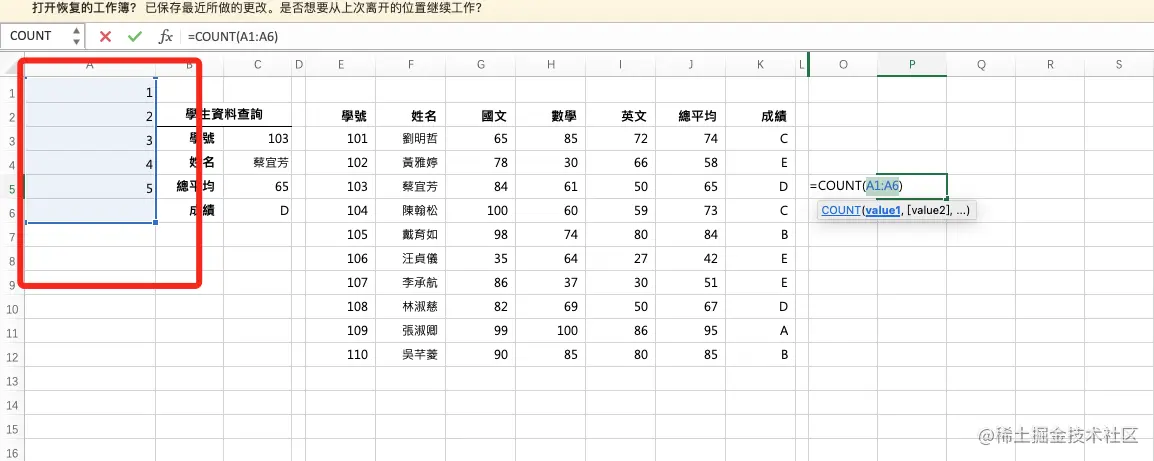Click the recovered workbook notification message
The image size is (1154, 461).
tap(257, 10)
